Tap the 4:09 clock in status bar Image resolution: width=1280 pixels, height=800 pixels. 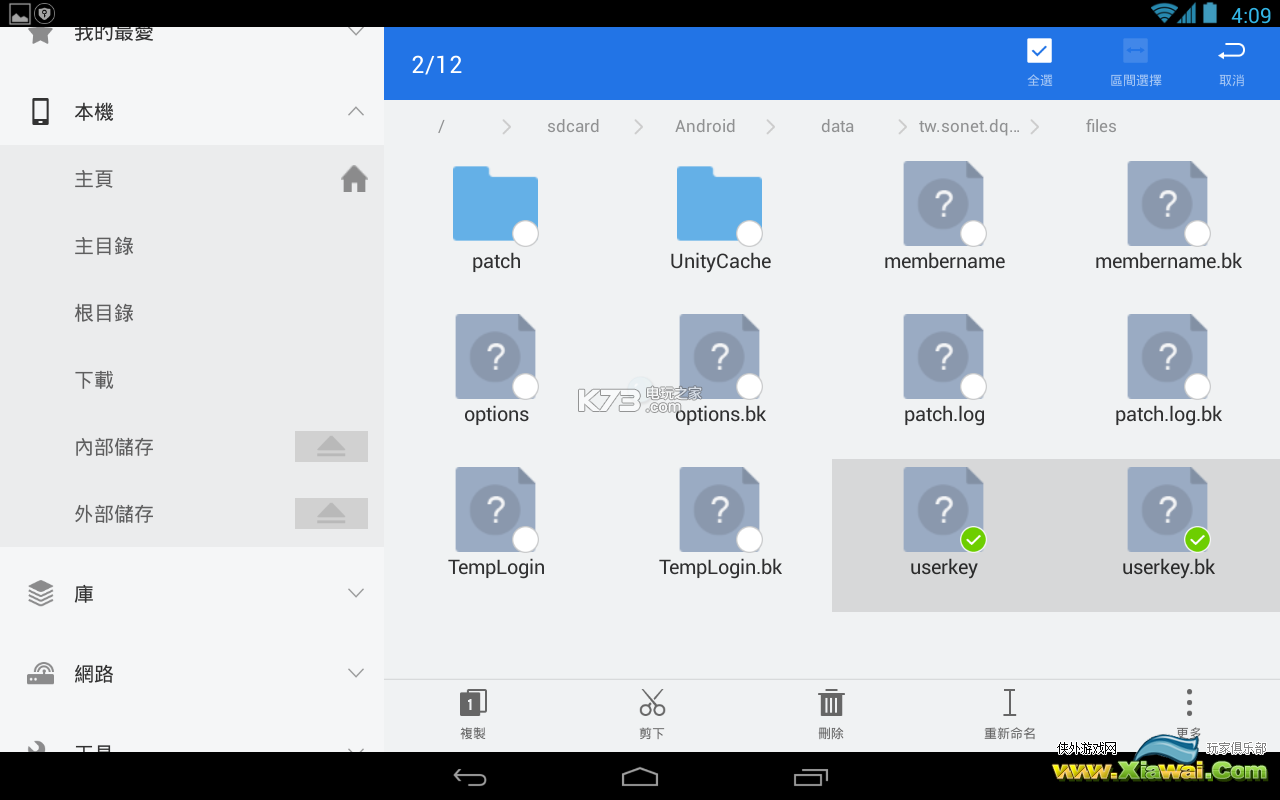[1251, 15]
